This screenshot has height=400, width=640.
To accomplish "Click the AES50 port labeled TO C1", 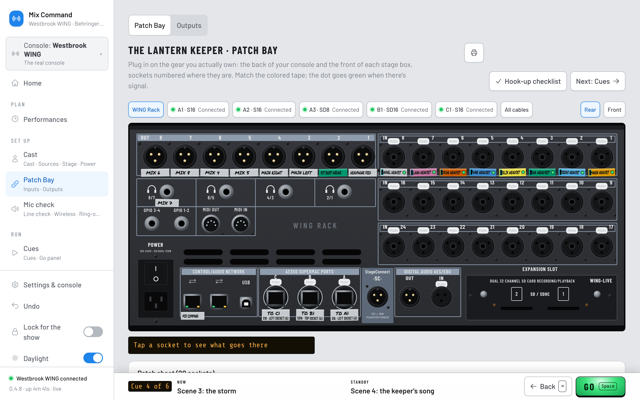I will point(276,298).
